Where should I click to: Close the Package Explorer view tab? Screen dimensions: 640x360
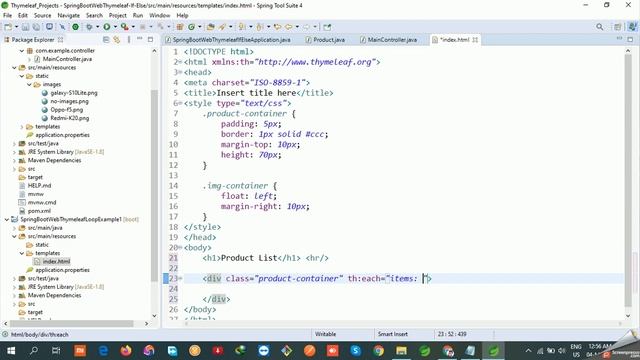tap(60, 40)
